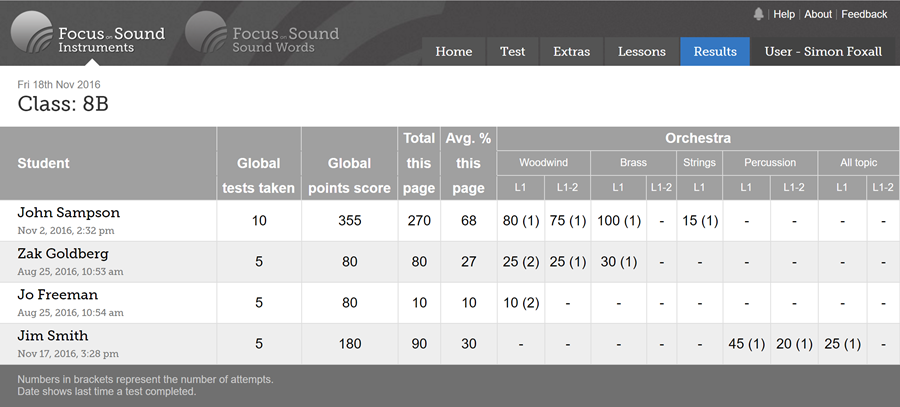Go to the Home tab
This screenshot has height=407, width=900.
pos(453,52)
